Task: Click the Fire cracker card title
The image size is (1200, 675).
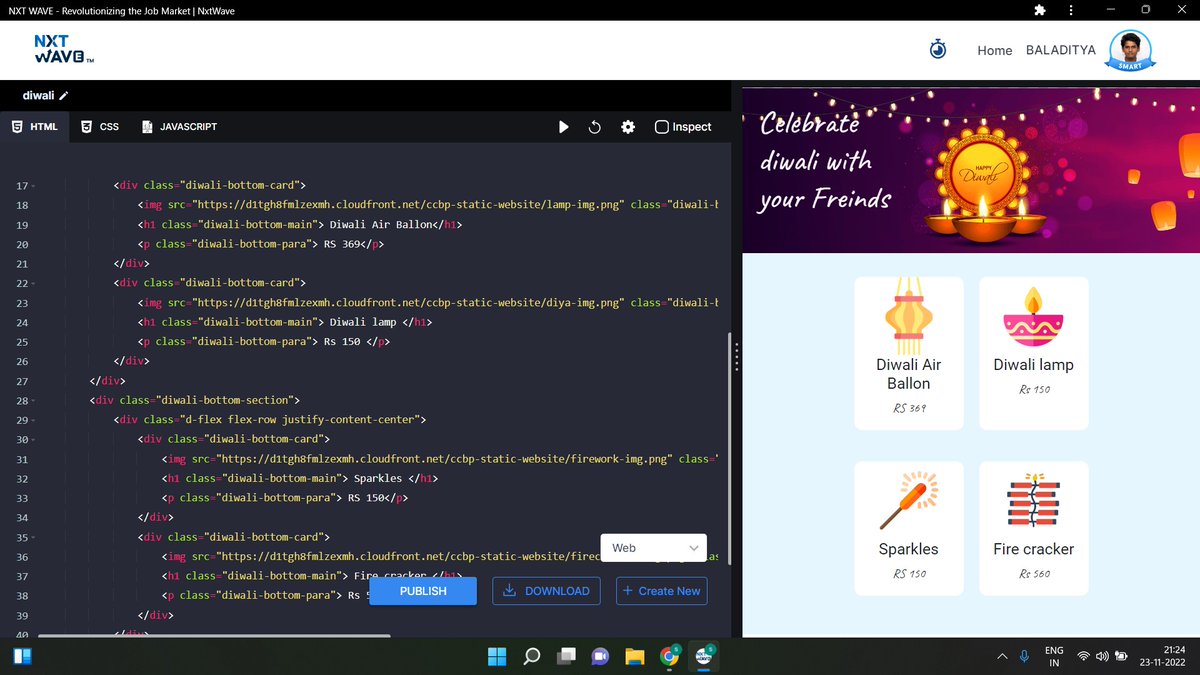Action: [1034, 549]
